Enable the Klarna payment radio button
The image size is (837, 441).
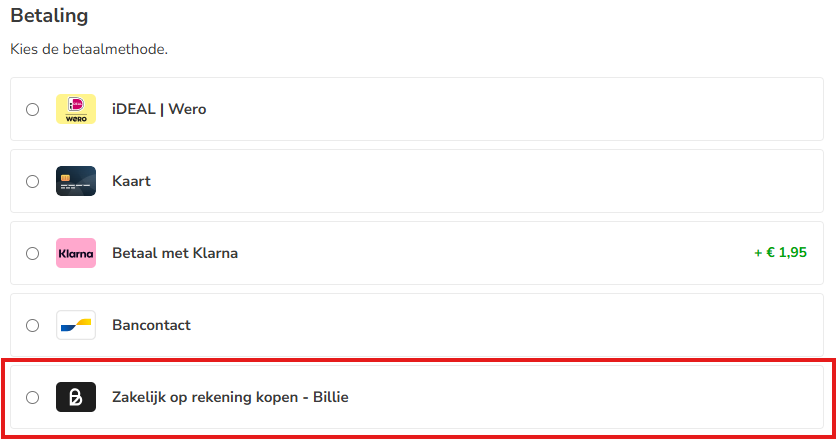[x=33, y=253]
